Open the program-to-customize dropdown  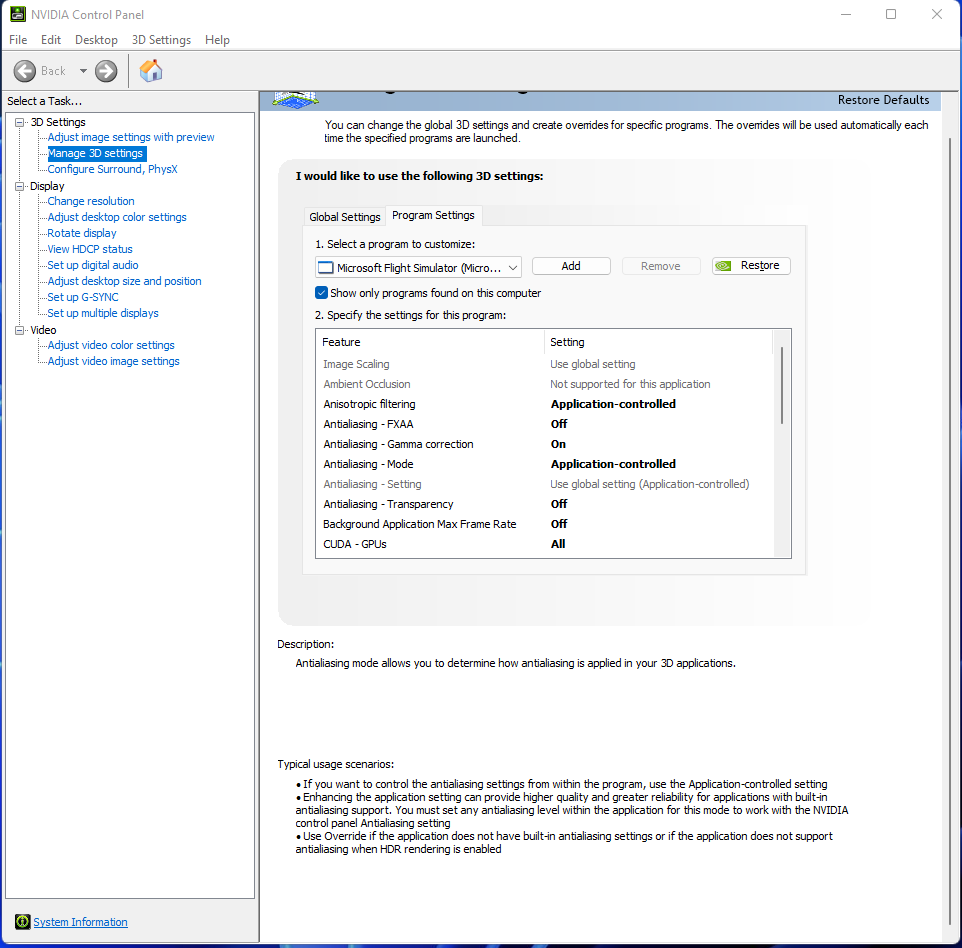[513, 267]
